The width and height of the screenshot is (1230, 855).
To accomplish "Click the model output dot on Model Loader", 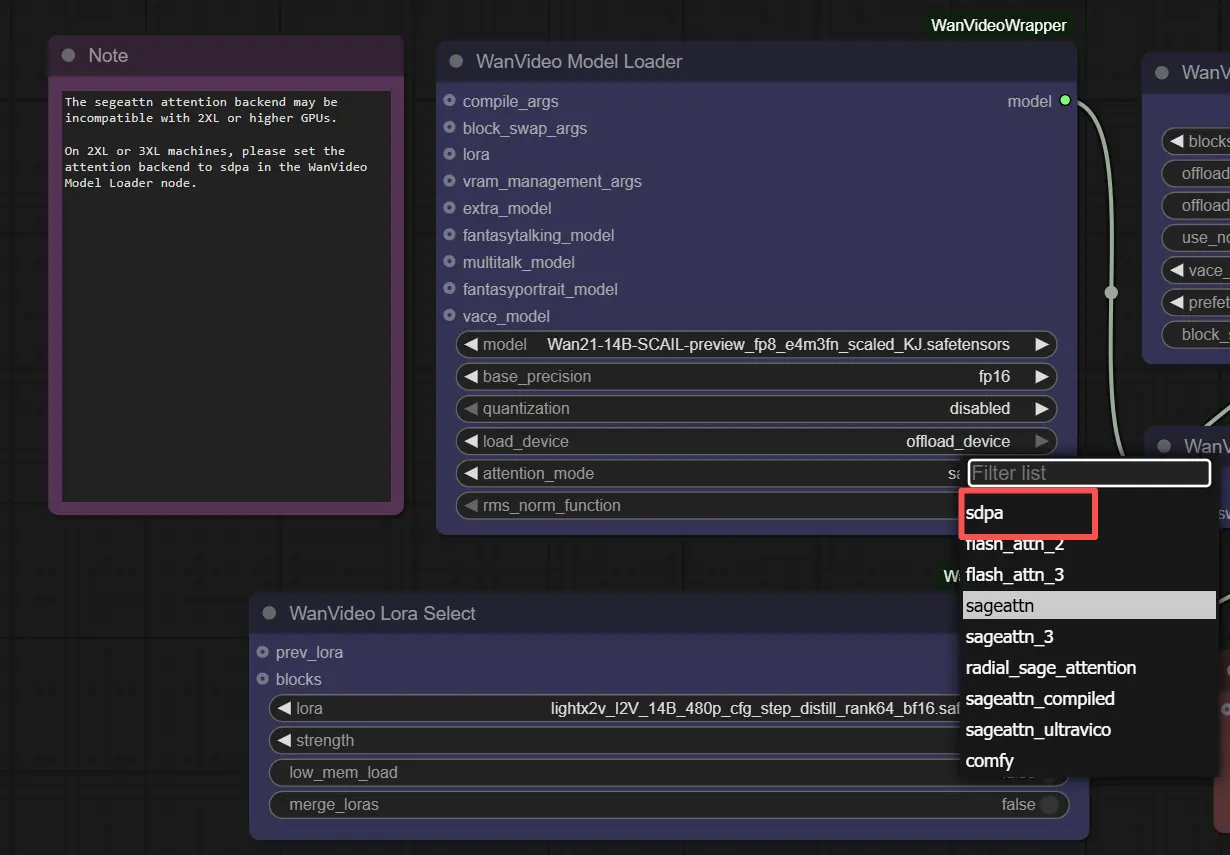I will (1065, 101).
